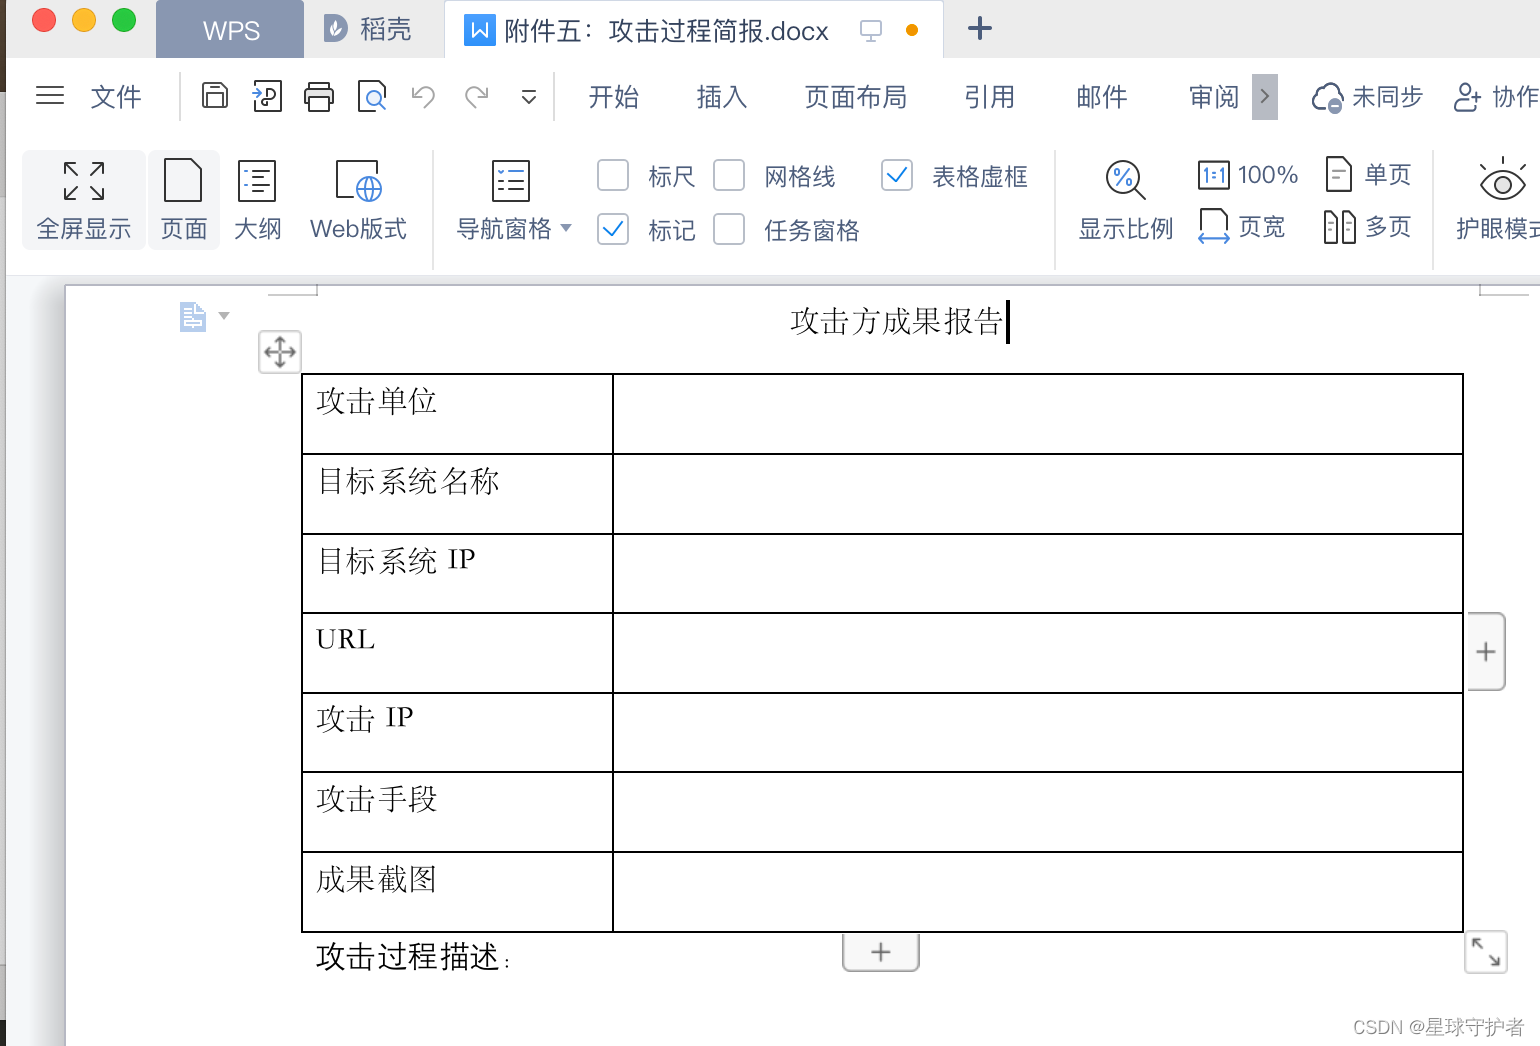Click the export to PDF icon
The height and width of the screenshot is (1046, 1540).
tap(267, 96)
